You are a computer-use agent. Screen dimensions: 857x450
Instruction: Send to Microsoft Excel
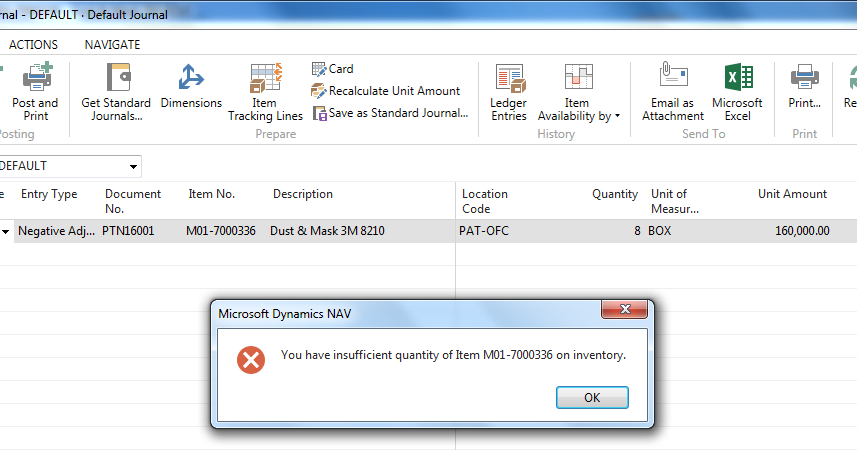pyautogui.click(x=737, y=92)
